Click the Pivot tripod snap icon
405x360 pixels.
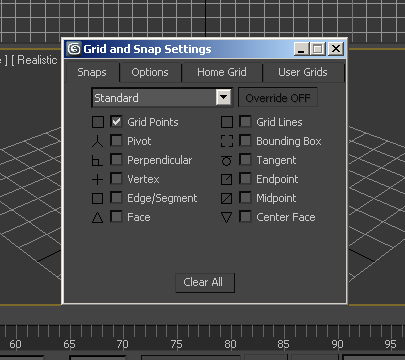[x=97, y=141]
